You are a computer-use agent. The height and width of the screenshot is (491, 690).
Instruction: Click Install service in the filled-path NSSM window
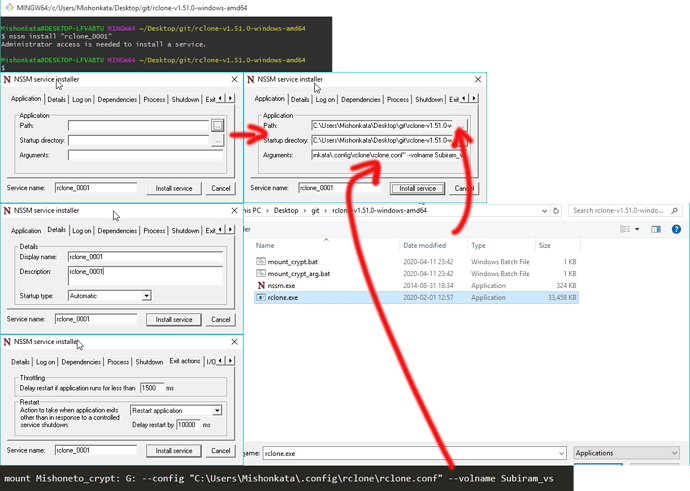(417, 188)
